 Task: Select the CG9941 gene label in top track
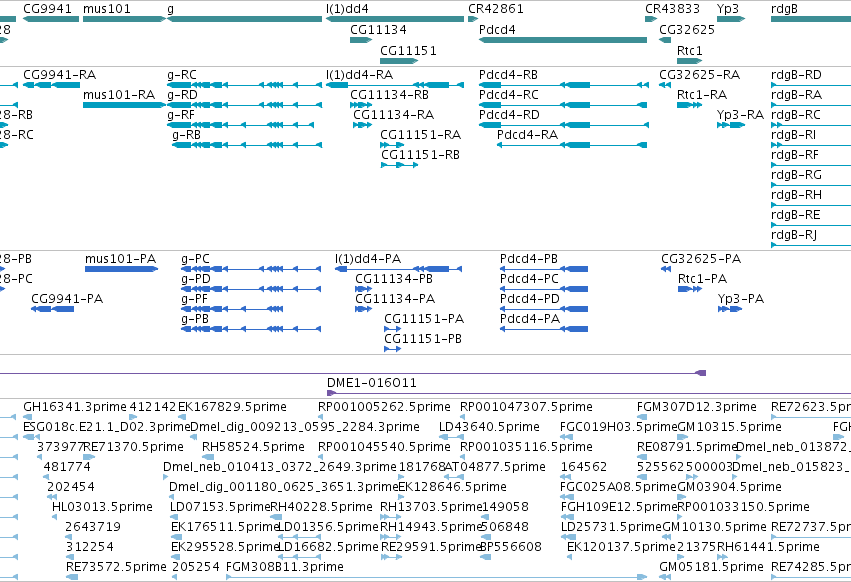pos(47,9)
